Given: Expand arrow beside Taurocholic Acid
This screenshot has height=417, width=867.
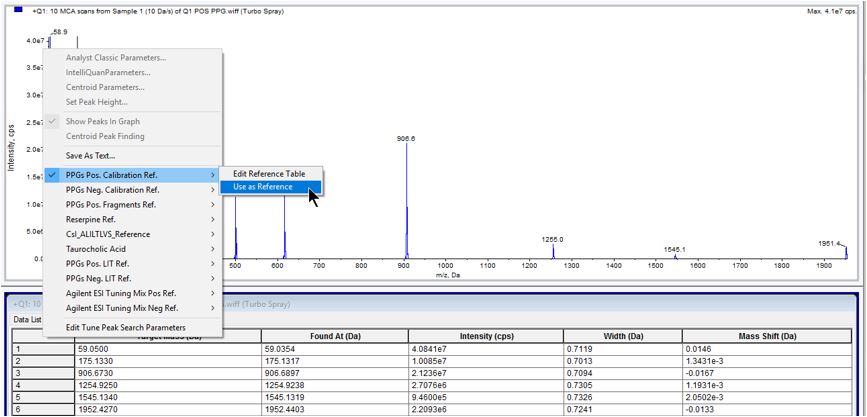Looking at the screenshot, I should click(213, 249).
